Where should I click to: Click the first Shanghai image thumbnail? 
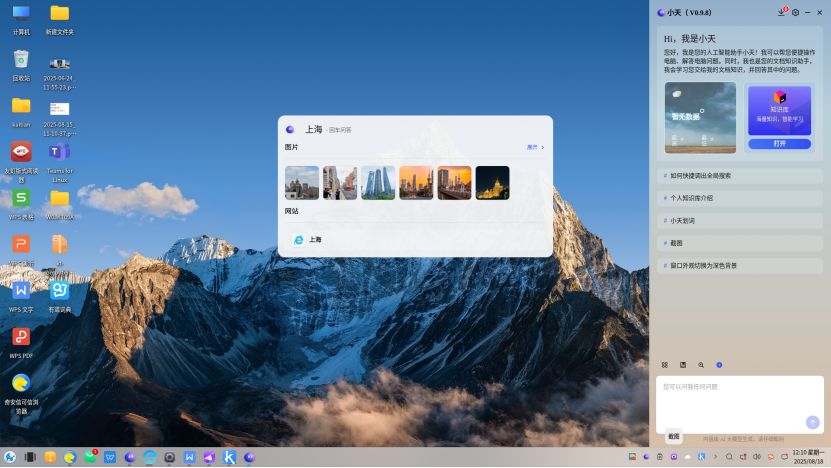pyautogui.click(x=302, y=183)
